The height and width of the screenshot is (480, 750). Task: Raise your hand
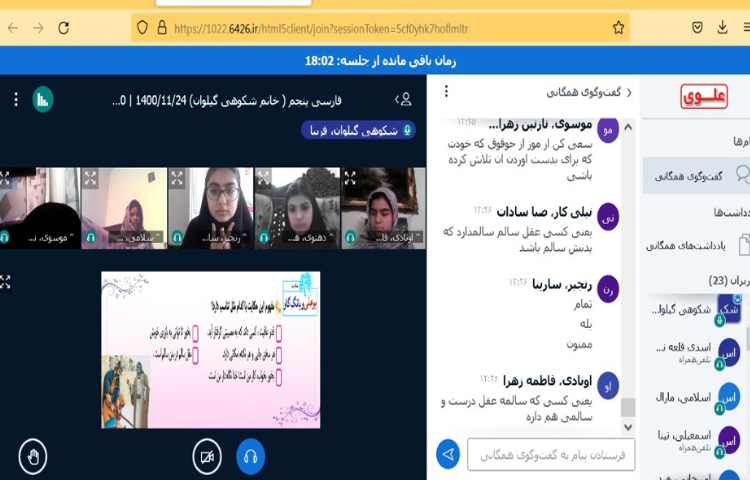(x=33, y=457)
